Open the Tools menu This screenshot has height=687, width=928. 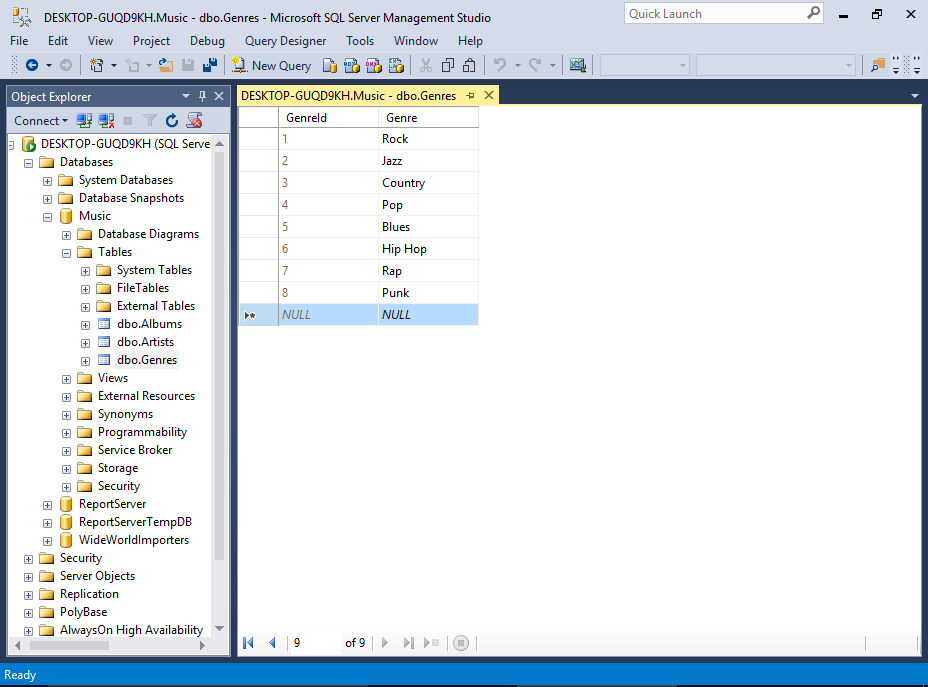(360, 41)
